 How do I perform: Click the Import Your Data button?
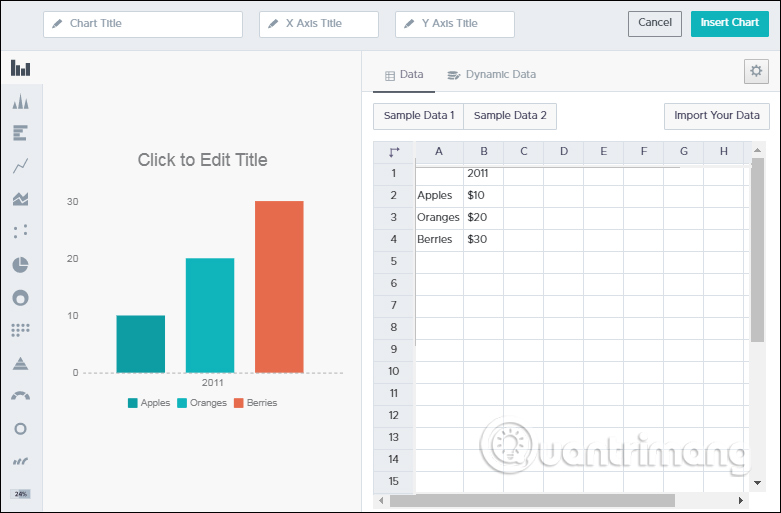pos(716,116)
